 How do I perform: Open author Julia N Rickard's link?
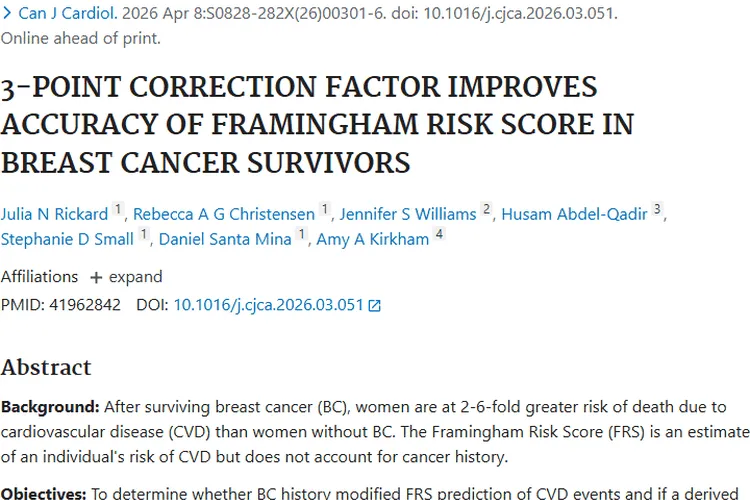click(52, 214)
